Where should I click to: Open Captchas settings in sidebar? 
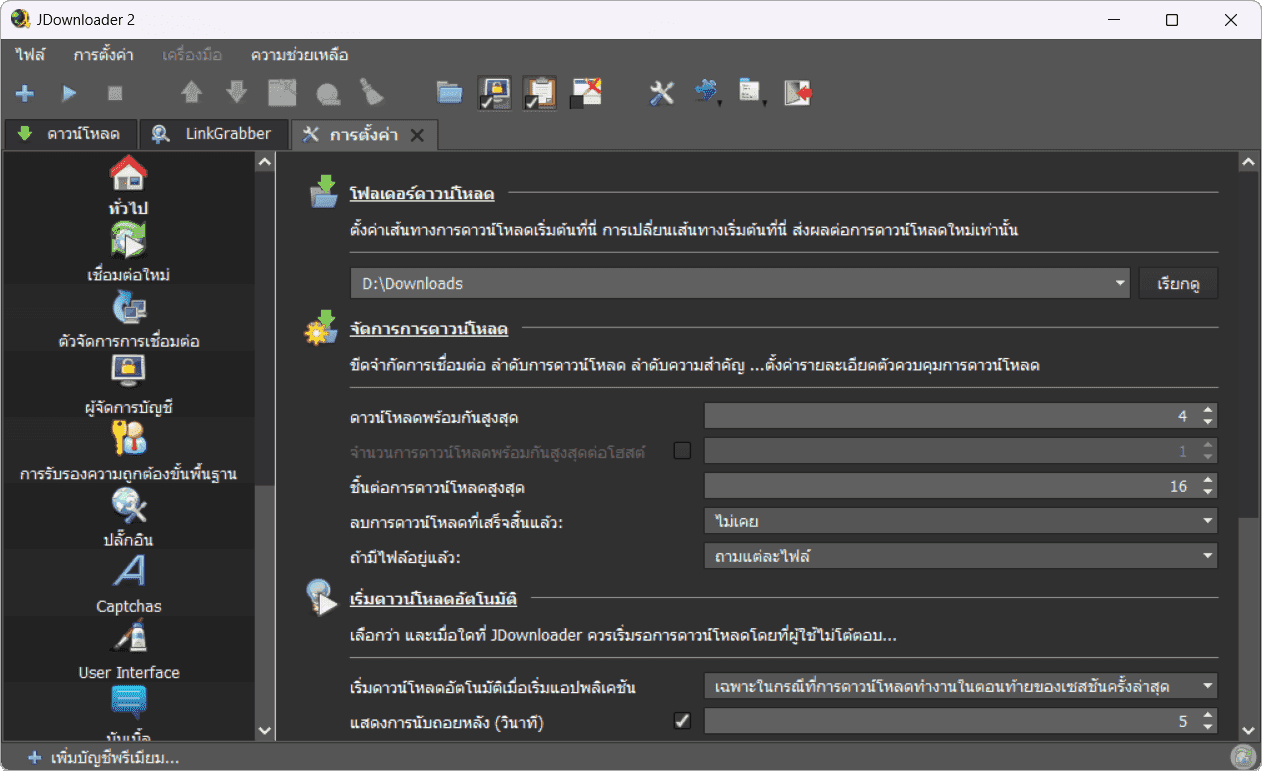(129, 584)
